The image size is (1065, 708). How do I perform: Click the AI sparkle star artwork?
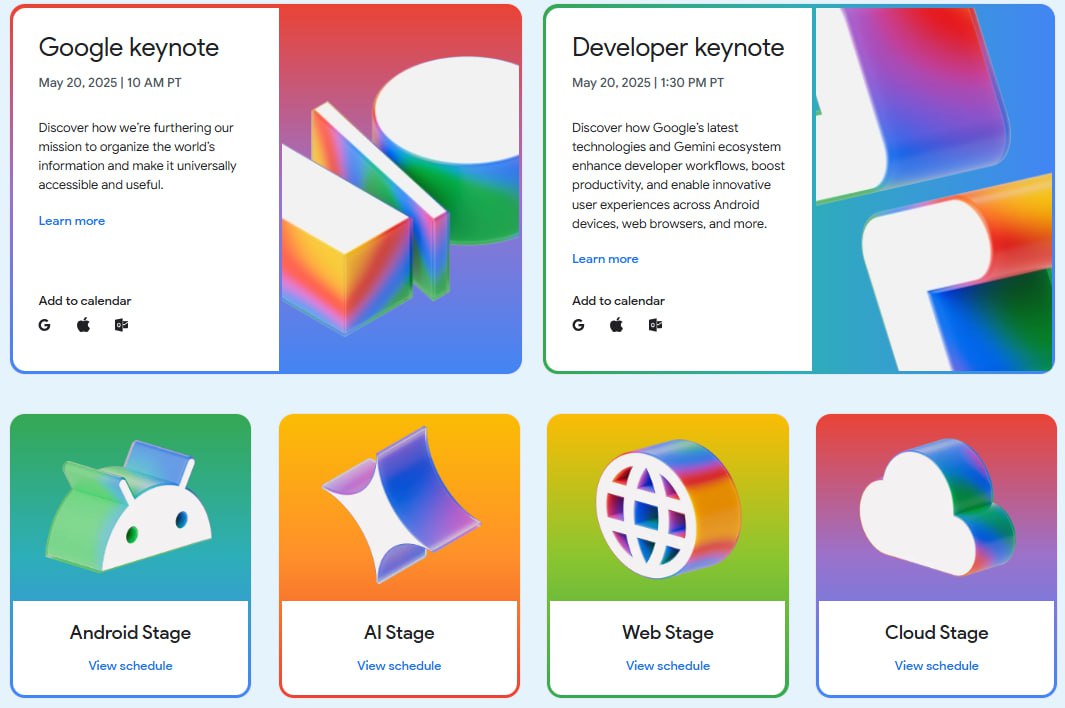tap(401, 504)
